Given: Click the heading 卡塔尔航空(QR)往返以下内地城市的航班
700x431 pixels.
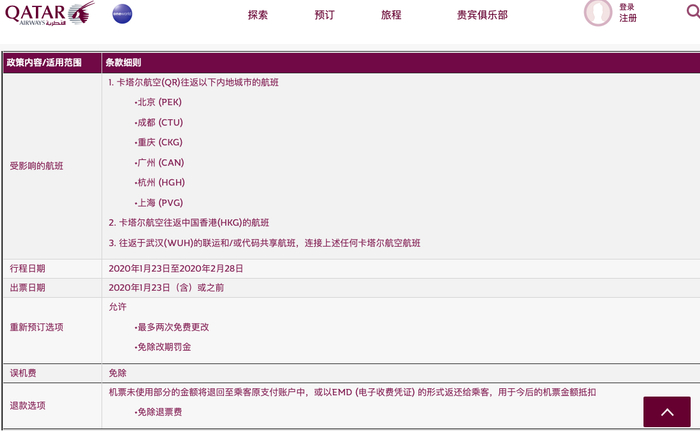Looking at the screenshot, I should coord(193,82).
